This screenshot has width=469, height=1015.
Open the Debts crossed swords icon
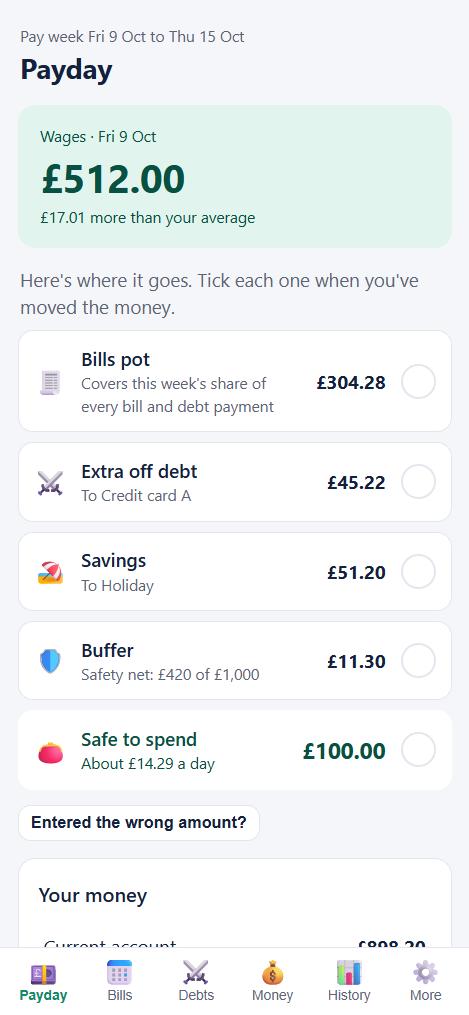[196, 972]
